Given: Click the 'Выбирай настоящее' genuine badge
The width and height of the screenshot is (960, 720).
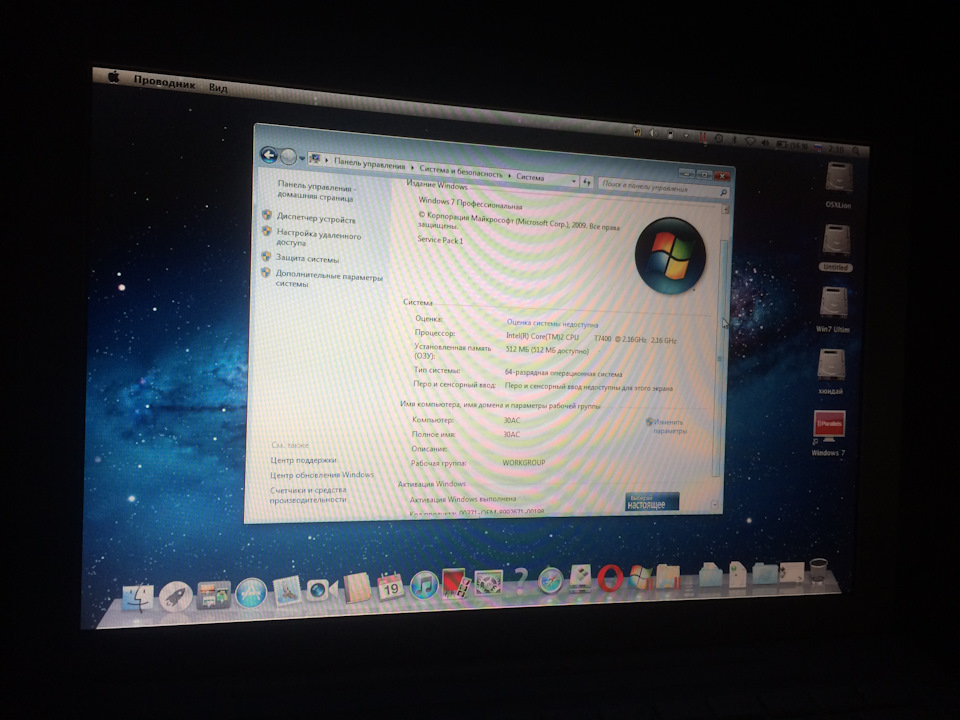Looking at the screenshot, I should [652, 502].
